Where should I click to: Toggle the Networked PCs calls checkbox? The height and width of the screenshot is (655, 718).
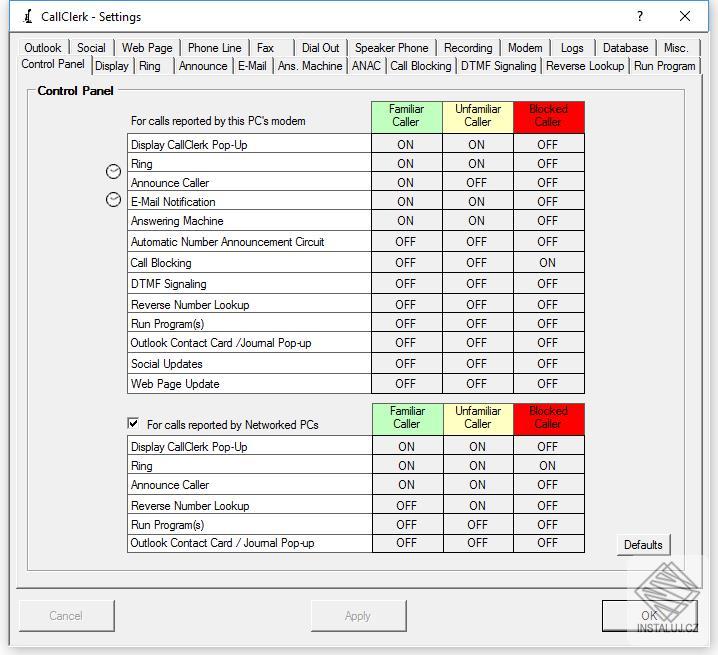click(x=133, y=423)
